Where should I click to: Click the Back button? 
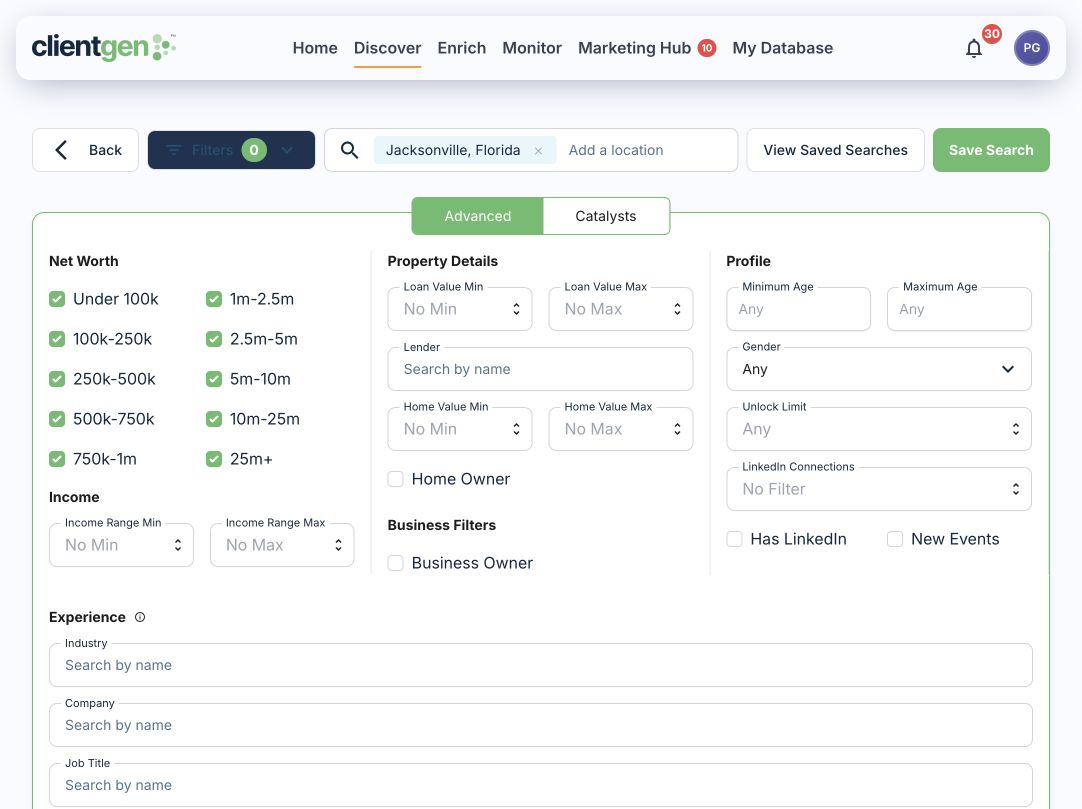click(x=86, y=150)
